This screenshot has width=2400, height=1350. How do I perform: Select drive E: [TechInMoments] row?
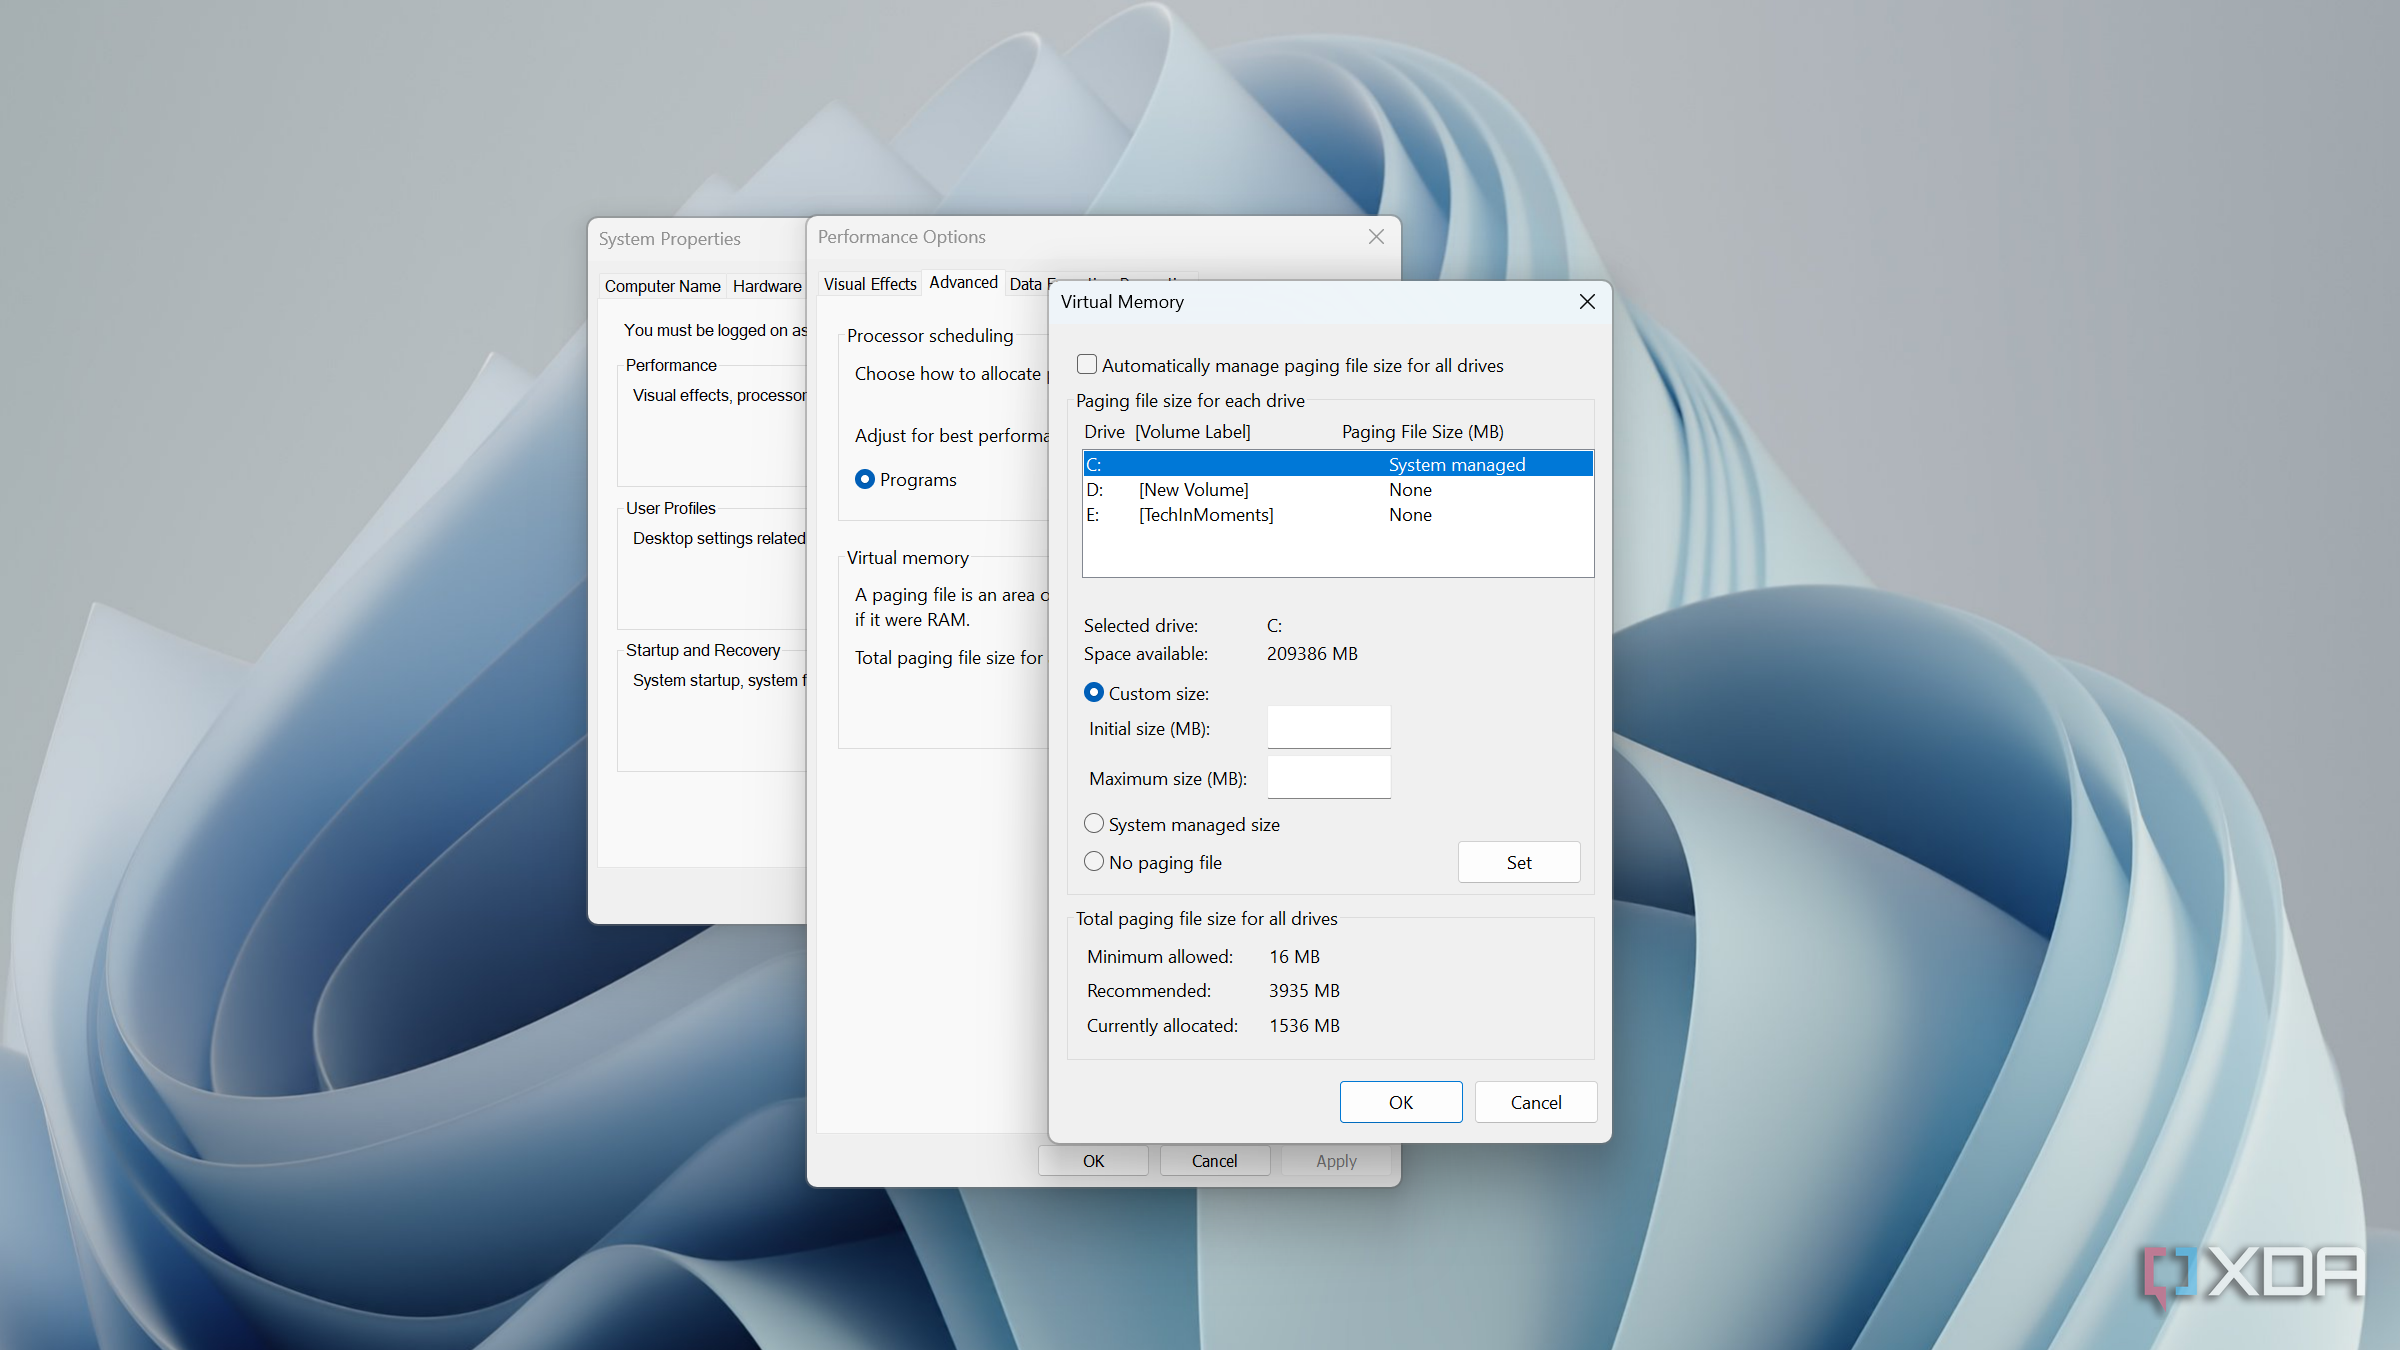tap(1338, 515)
